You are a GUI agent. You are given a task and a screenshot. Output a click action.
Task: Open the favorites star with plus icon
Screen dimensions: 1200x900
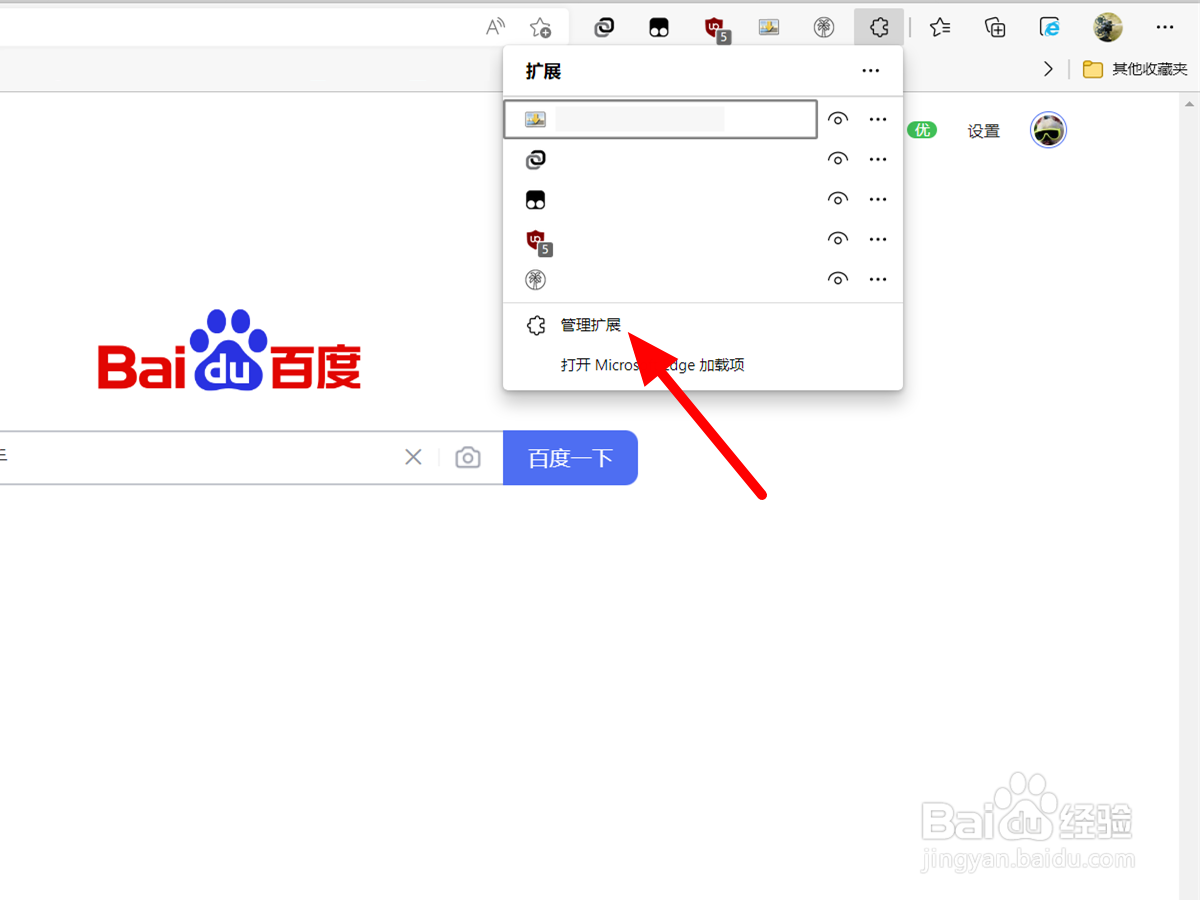tap(541, 28)
